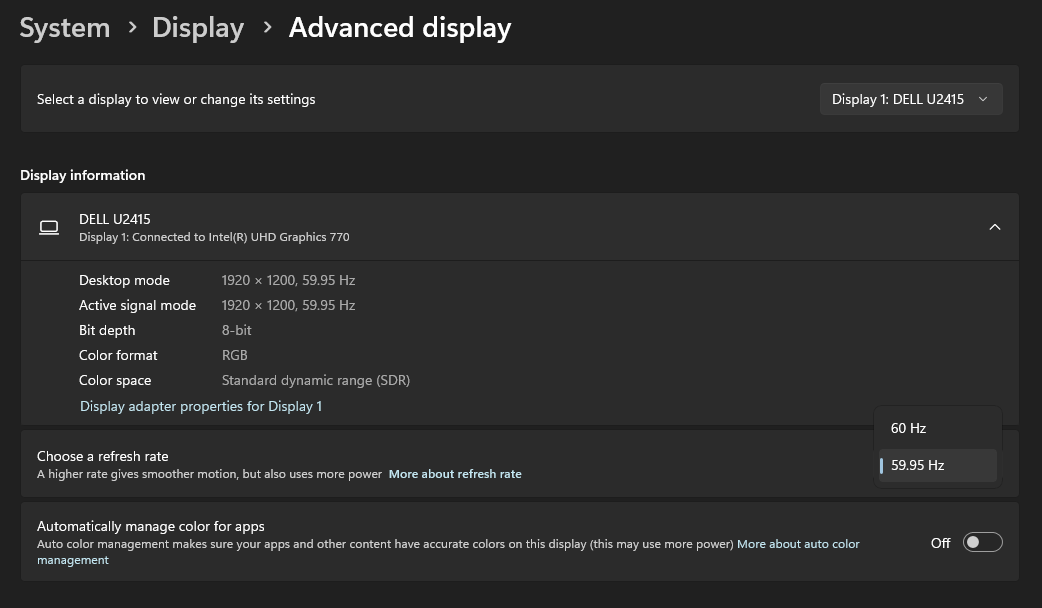Open More about auto color management link
This screenshot has height=608, width=1042.
(x=797, y=544)
